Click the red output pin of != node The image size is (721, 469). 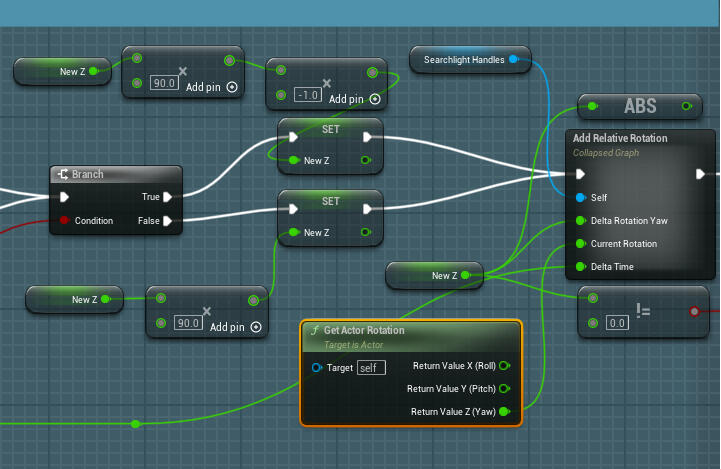pos(694,311)
